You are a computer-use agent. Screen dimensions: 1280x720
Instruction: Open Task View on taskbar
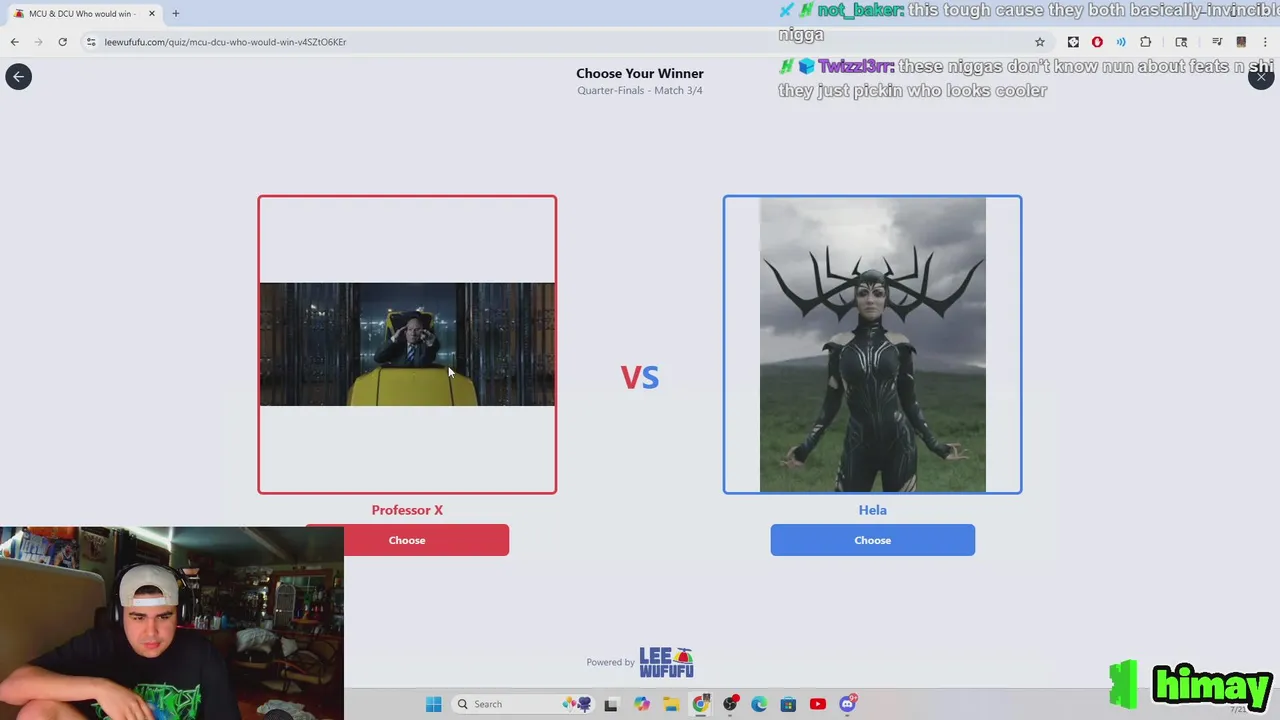click(x=611, y=704)
